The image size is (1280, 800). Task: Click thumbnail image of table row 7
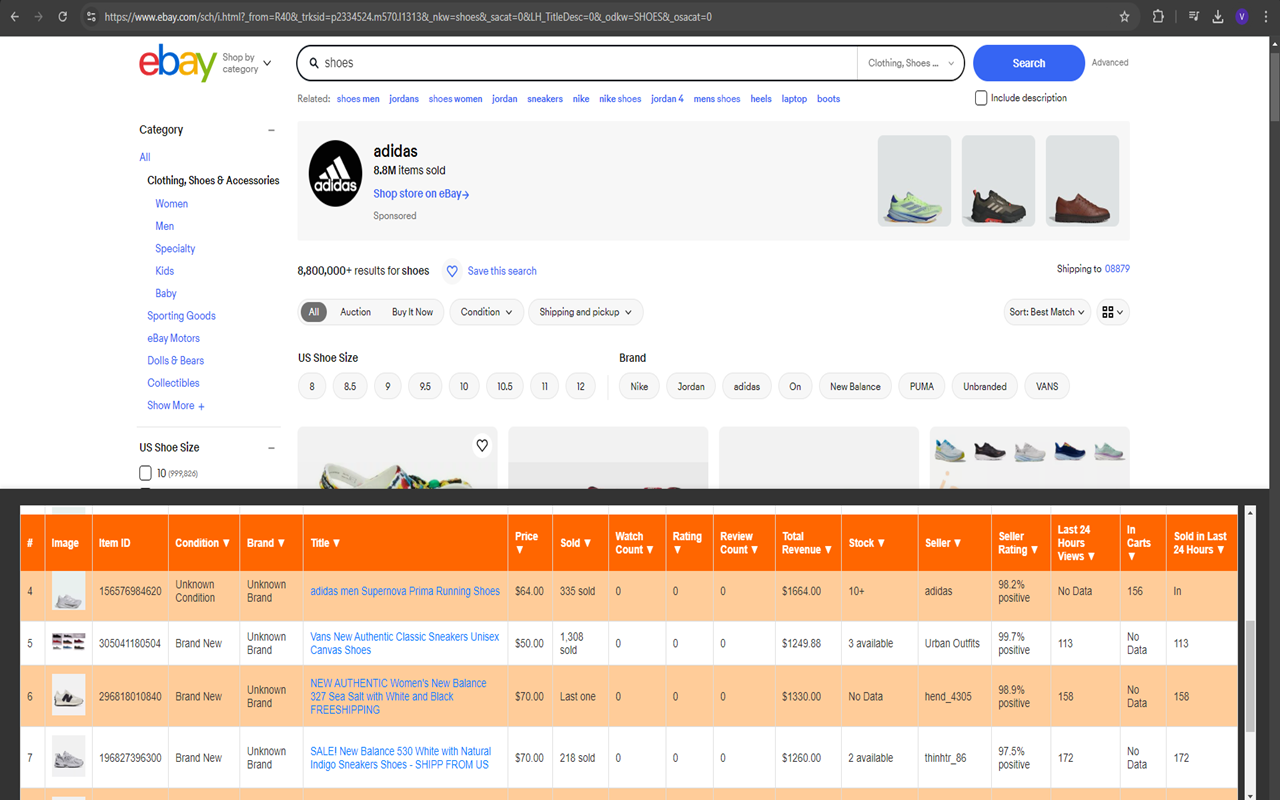68,757
